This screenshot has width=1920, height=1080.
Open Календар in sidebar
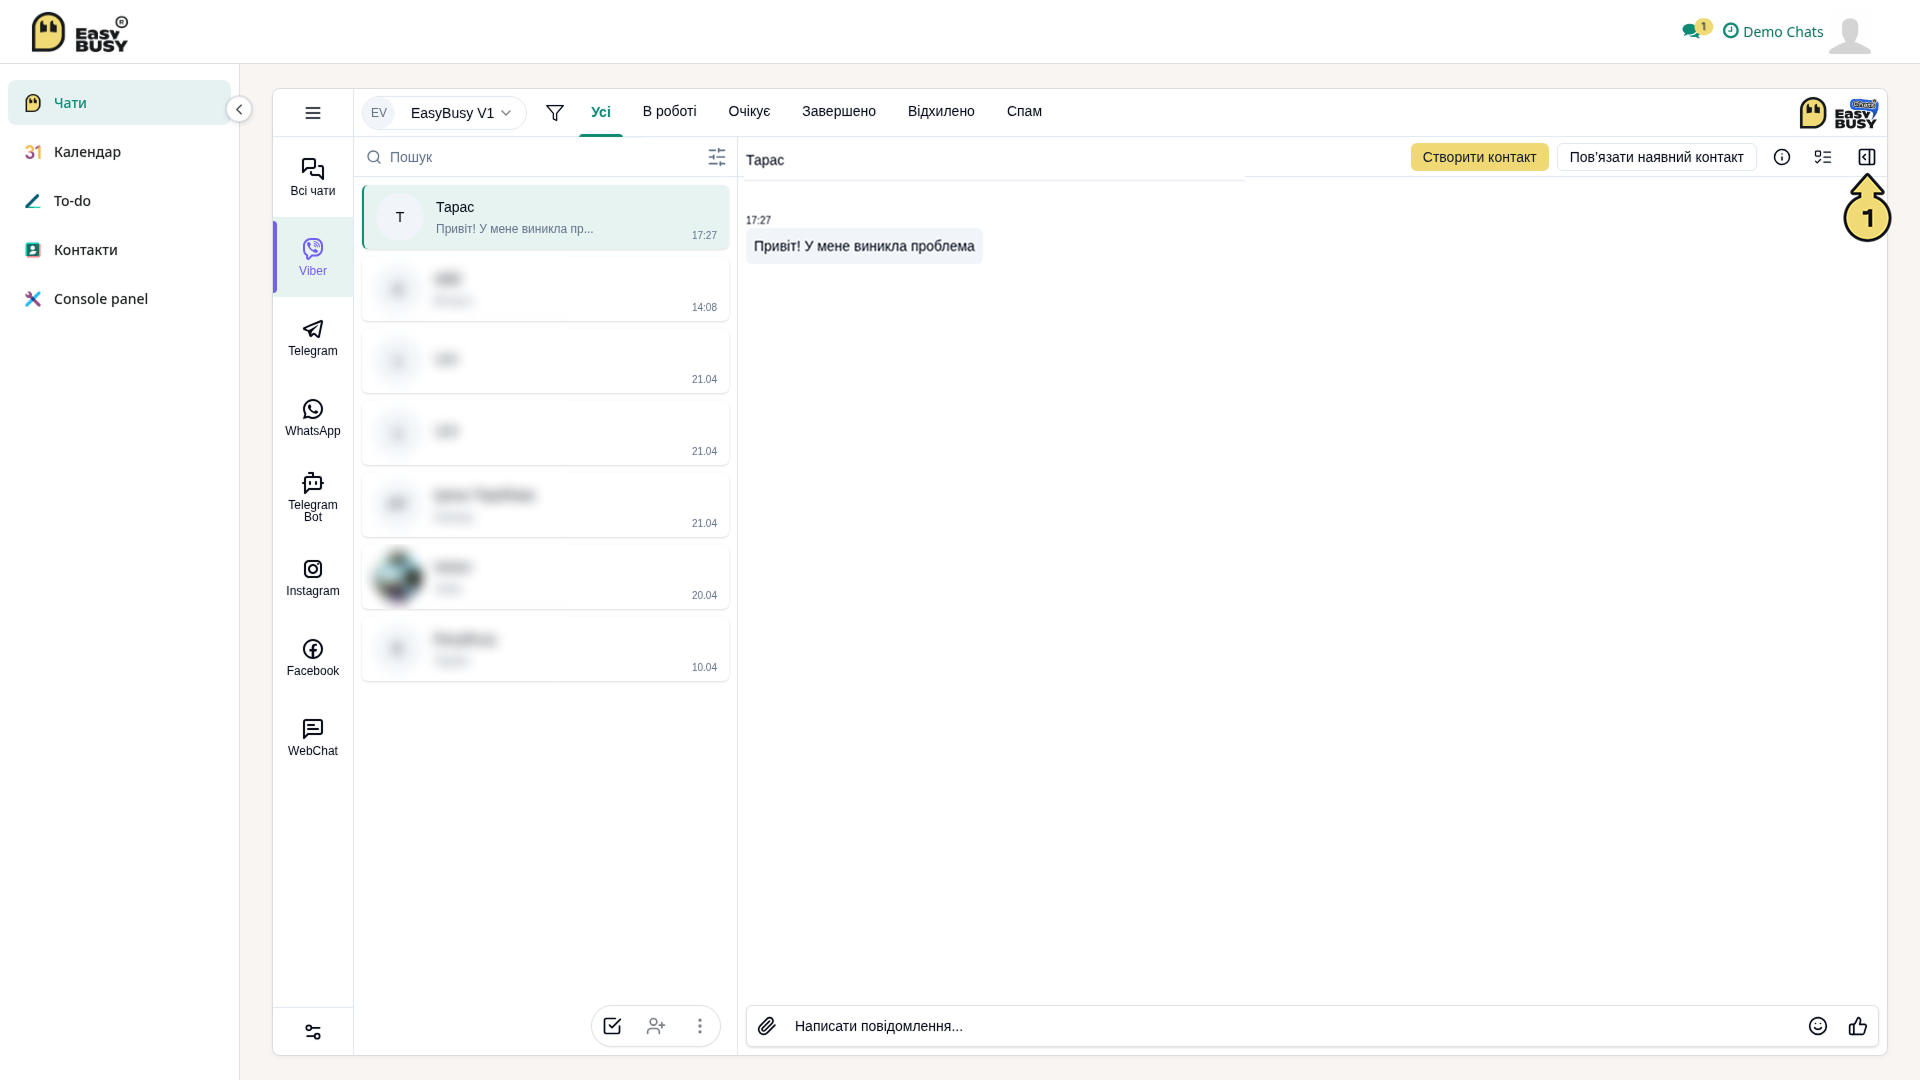(119, 152)
